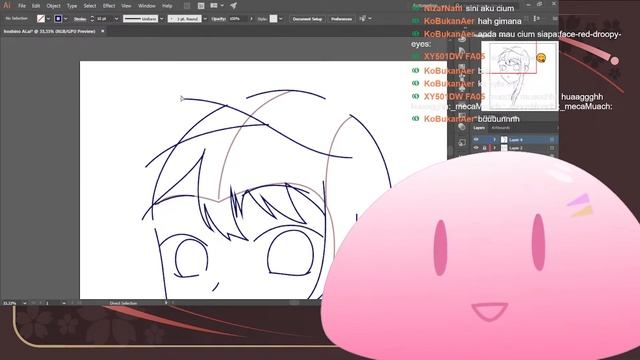
Task: Click the Opacity label link
Action: point(219,19)
